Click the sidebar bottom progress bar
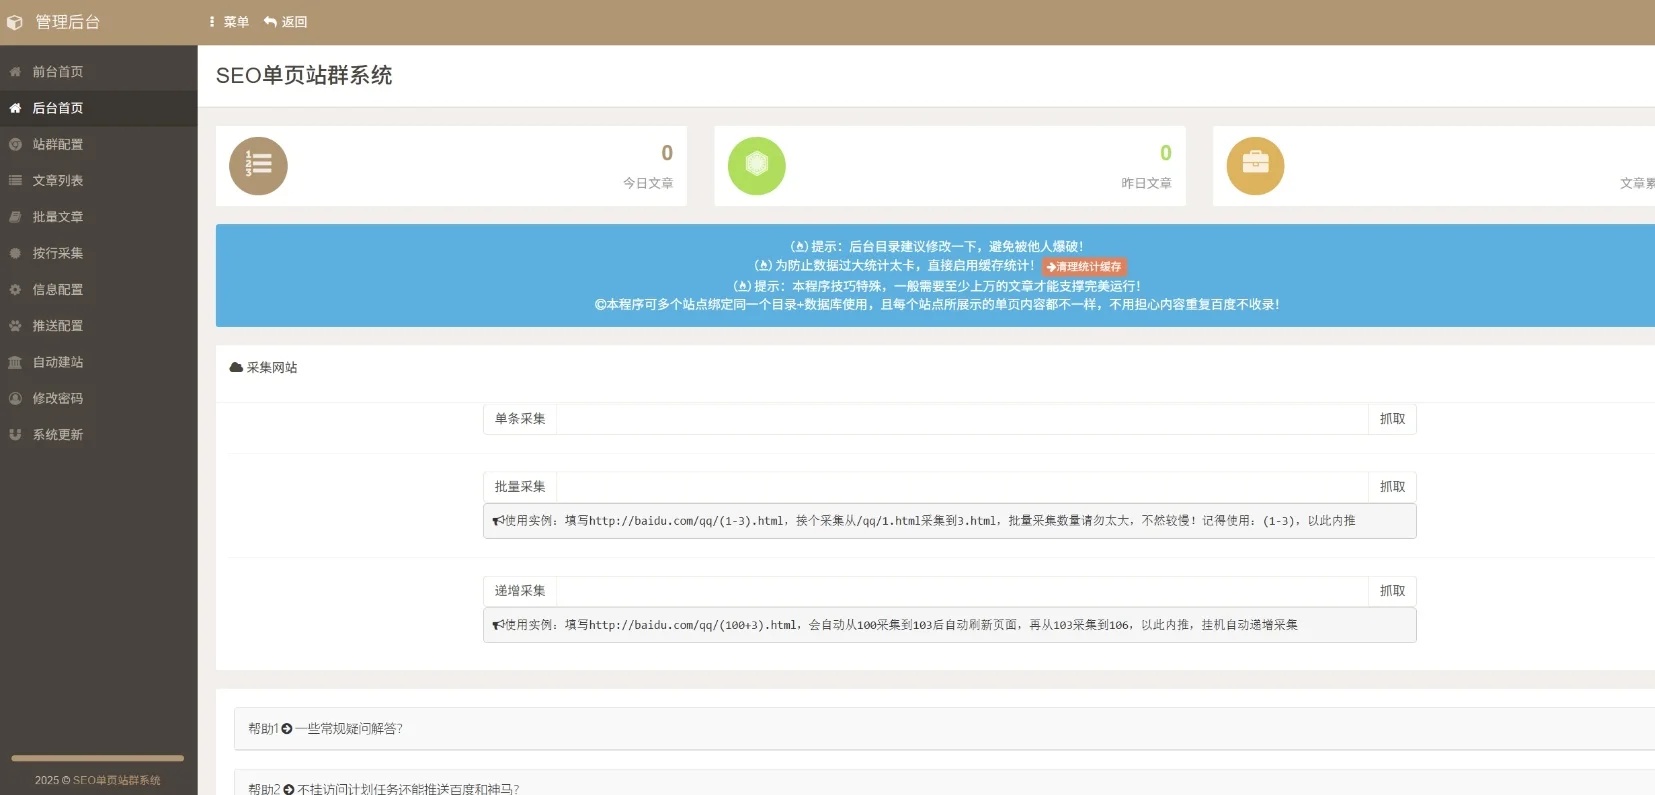The width and height of the screenshot is (1655, 795). (97, 758)
